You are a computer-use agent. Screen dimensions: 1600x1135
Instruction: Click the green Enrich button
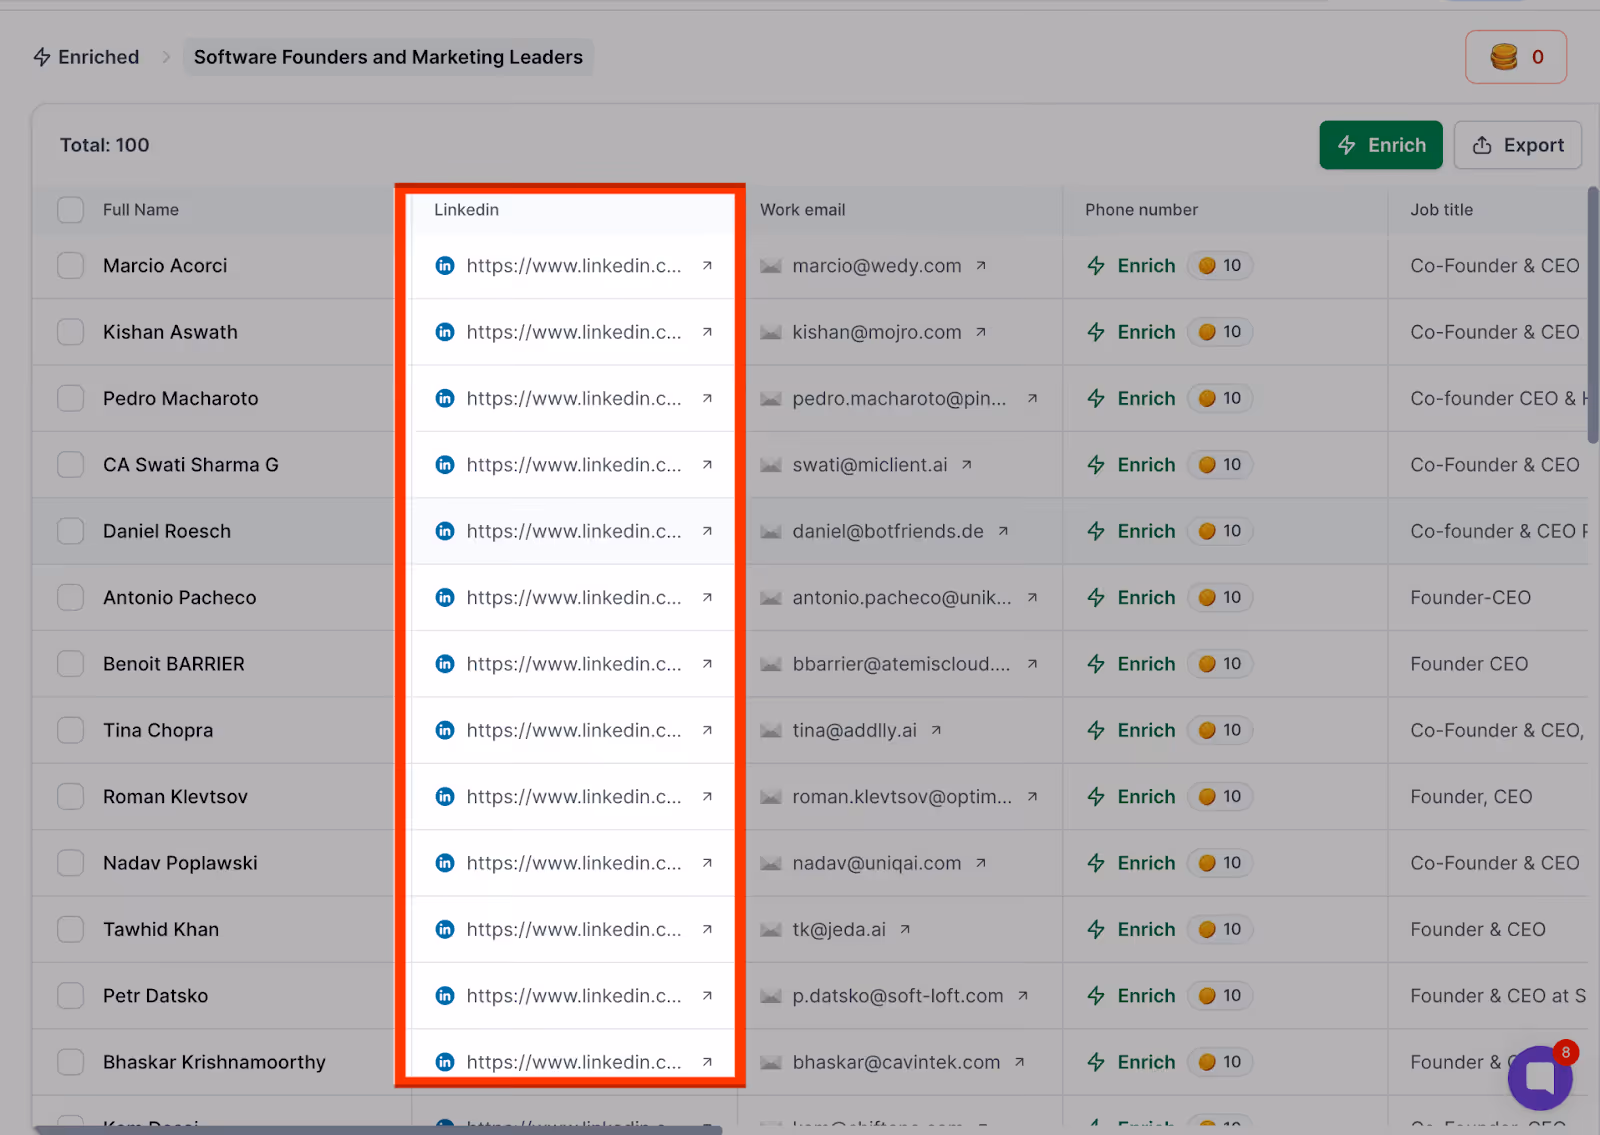1381,145
